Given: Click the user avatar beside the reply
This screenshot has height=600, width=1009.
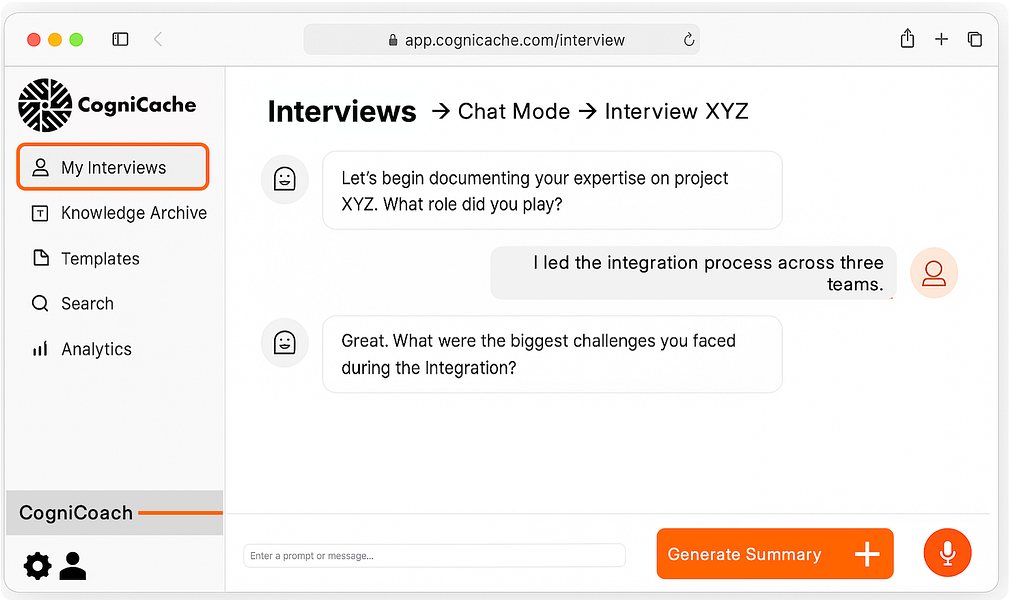Looking at the screenshot, I should pos(934,273).
